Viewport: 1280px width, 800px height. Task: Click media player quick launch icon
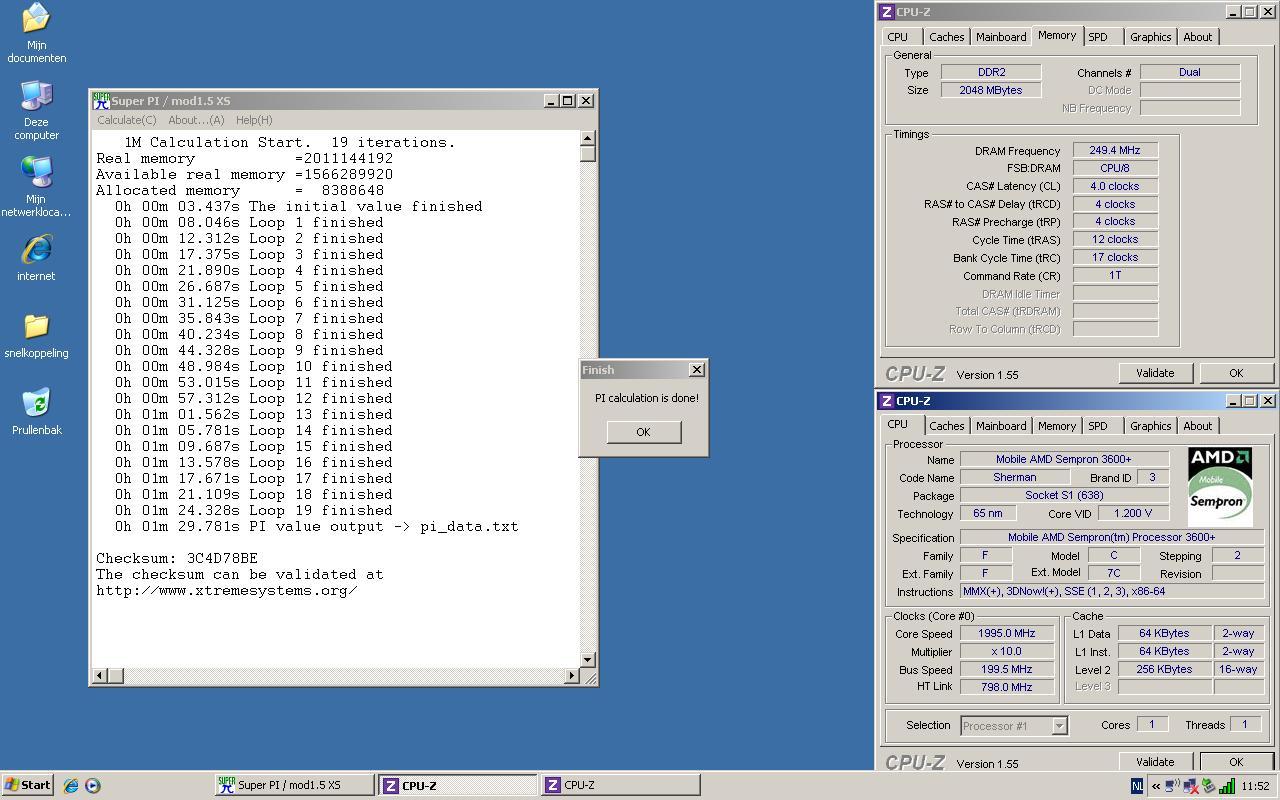(x=93, y=786)
